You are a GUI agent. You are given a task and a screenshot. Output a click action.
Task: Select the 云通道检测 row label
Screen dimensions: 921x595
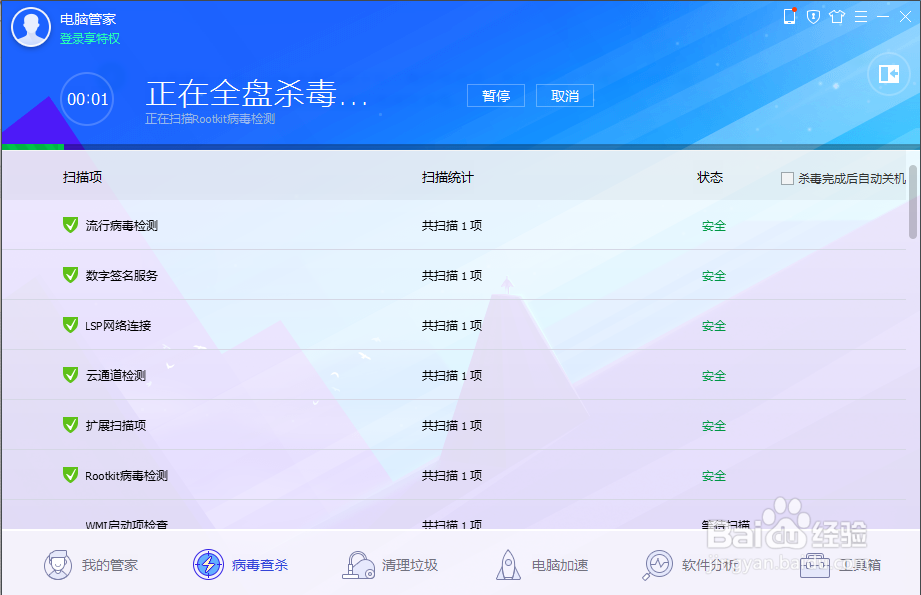(116, 375)
